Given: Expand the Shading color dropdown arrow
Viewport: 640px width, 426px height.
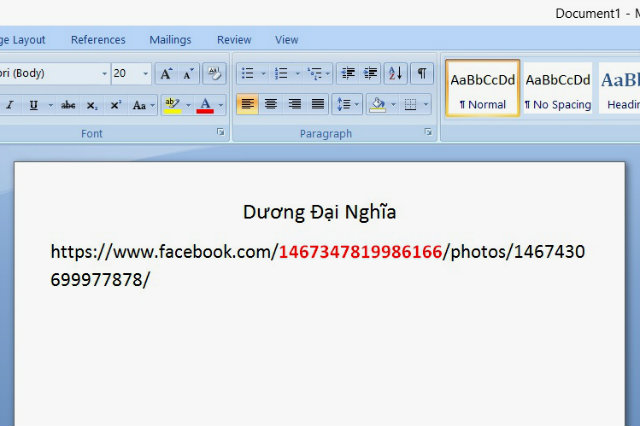Looking at the screenshot, I should [393, 104].
